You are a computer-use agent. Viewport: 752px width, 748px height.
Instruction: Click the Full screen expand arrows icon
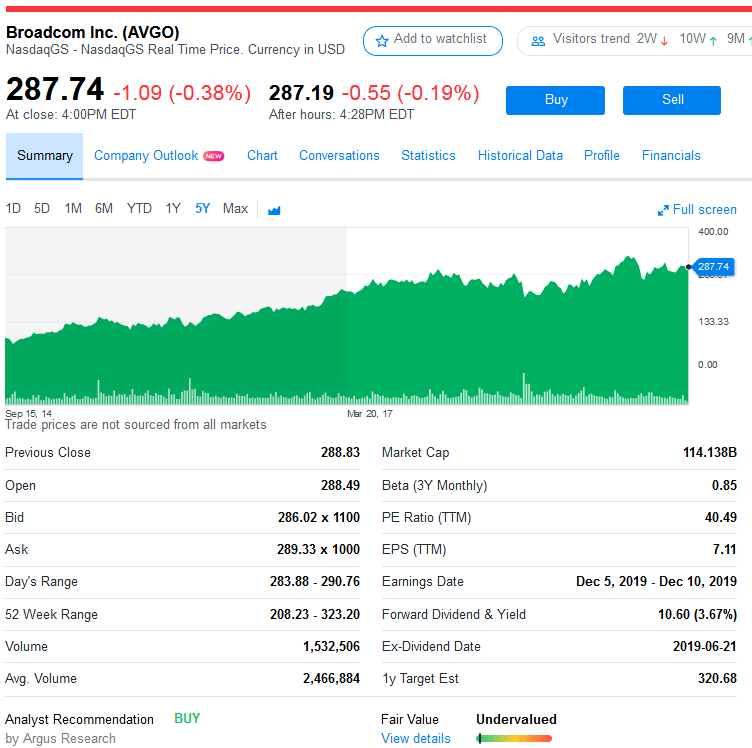[663, 210]
